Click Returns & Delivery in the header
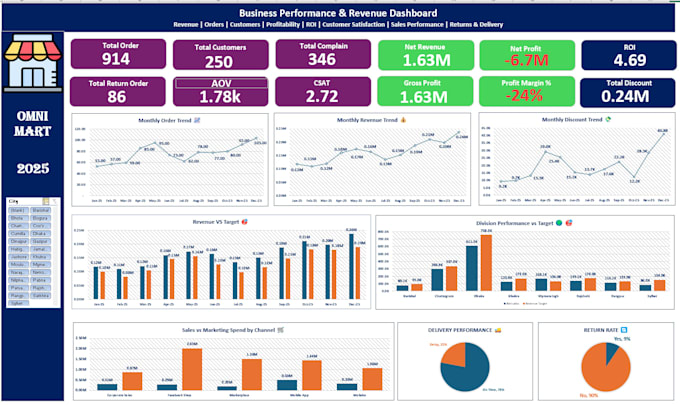 (x=476, y=25)
